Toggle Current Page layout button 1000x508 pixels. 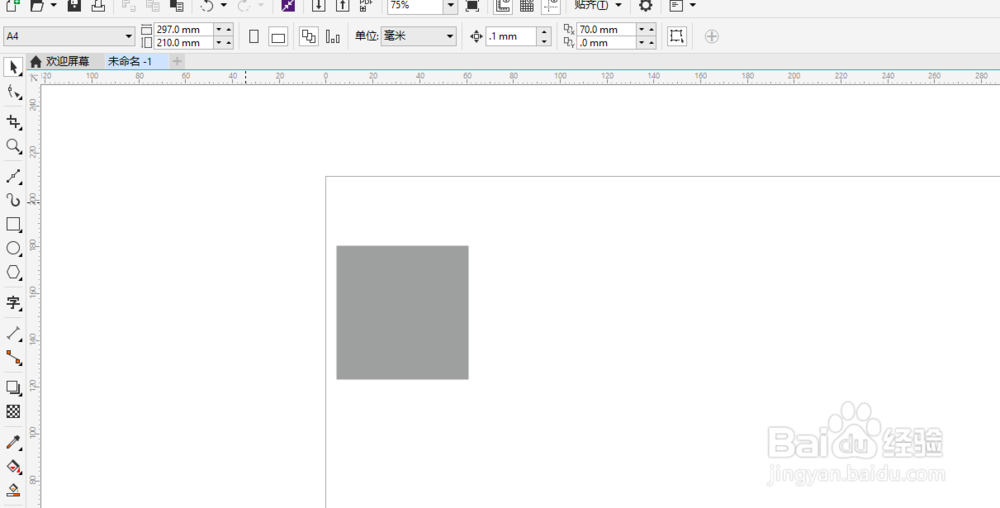[332, 36]
